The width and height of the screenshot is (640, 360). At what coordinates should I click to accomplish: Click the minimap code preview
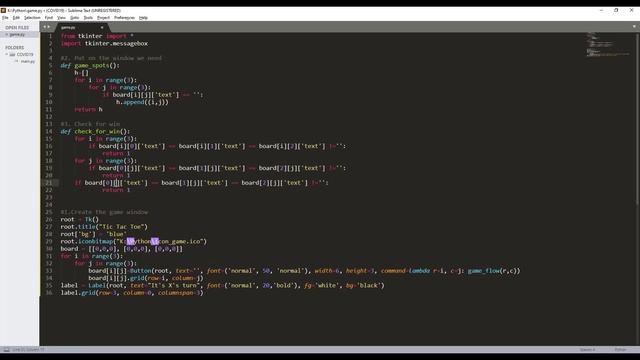pyautogui.click(x=607, y=44)
